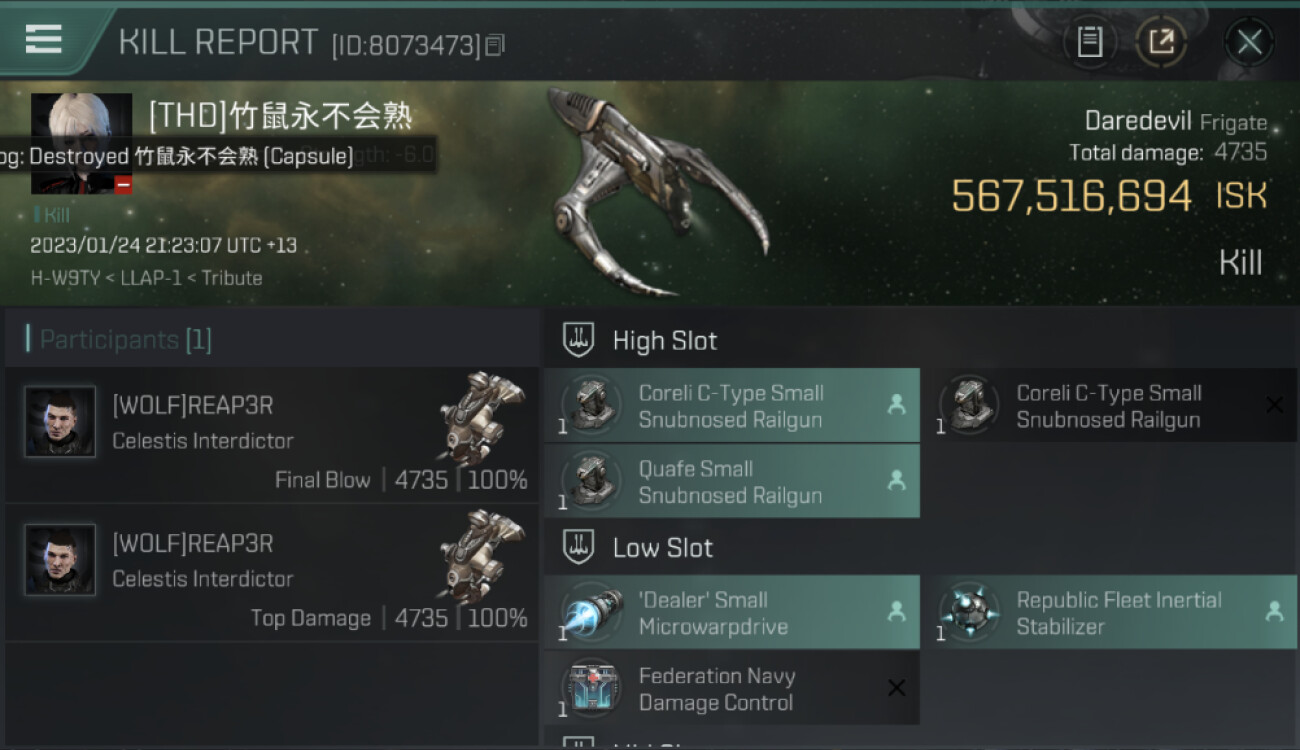Open the hamburger menu icon
The width and height of the screenshot is (1300, 750).
click(x=44, y=39)
